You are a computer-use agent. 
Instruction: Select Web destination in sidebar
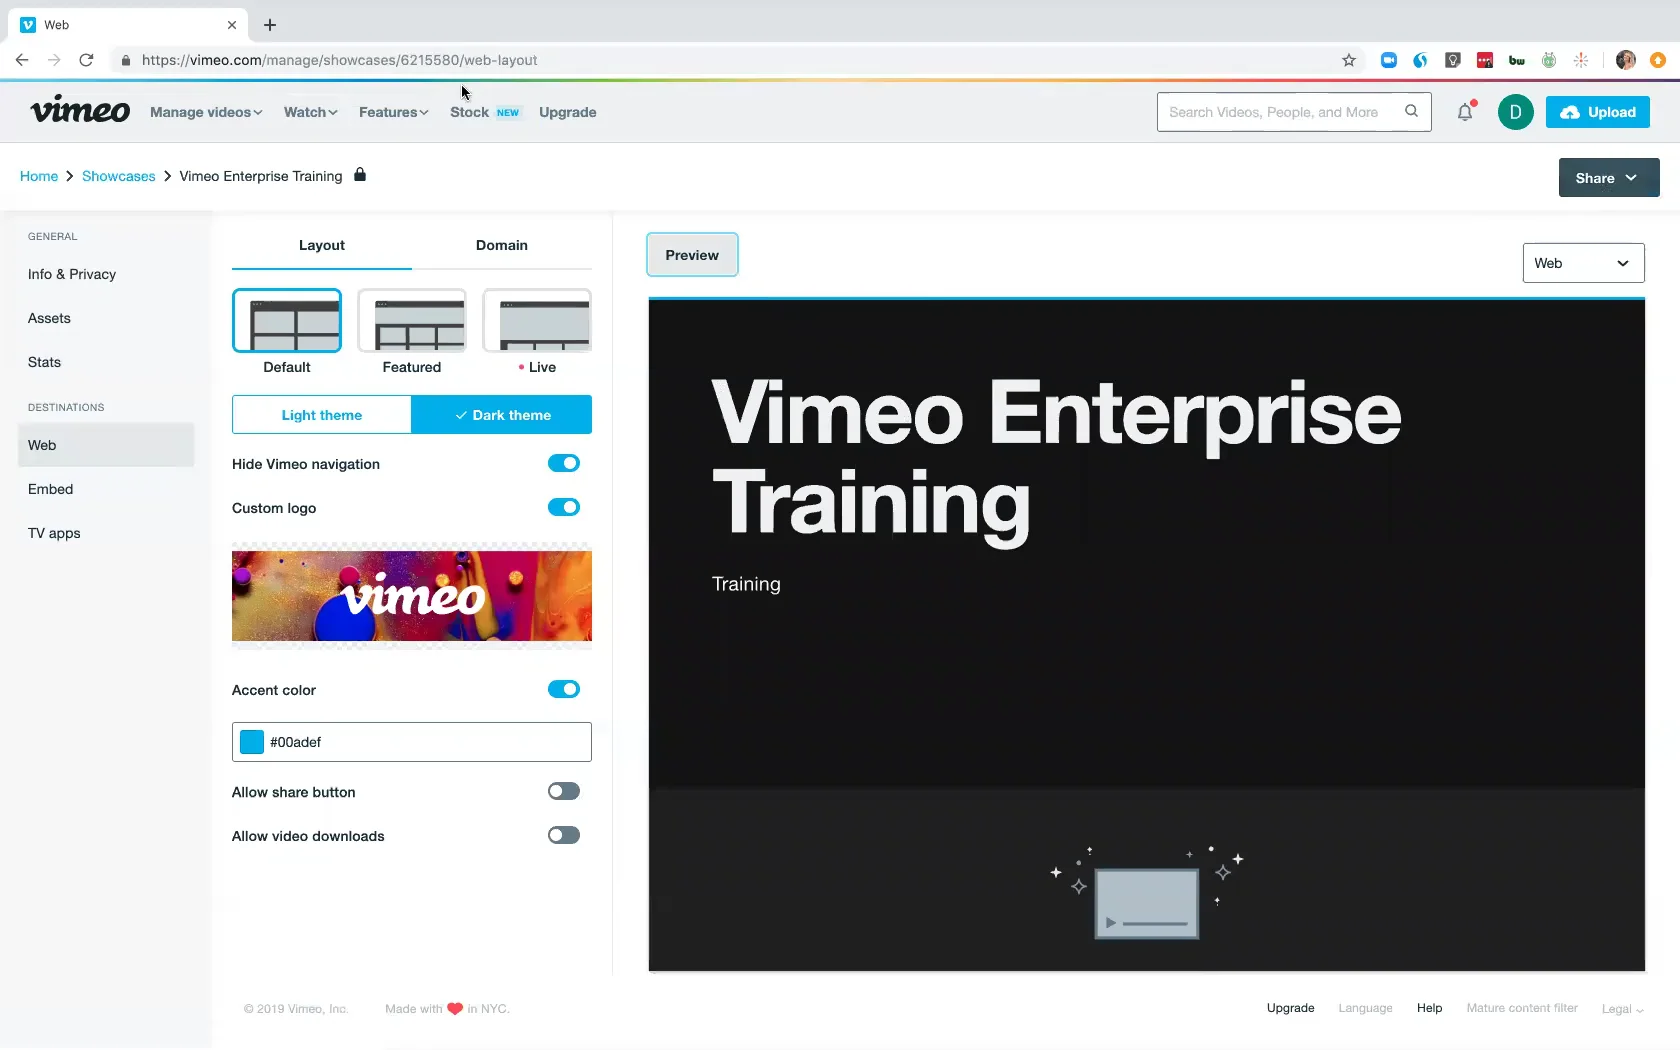(x=106, y=445)
